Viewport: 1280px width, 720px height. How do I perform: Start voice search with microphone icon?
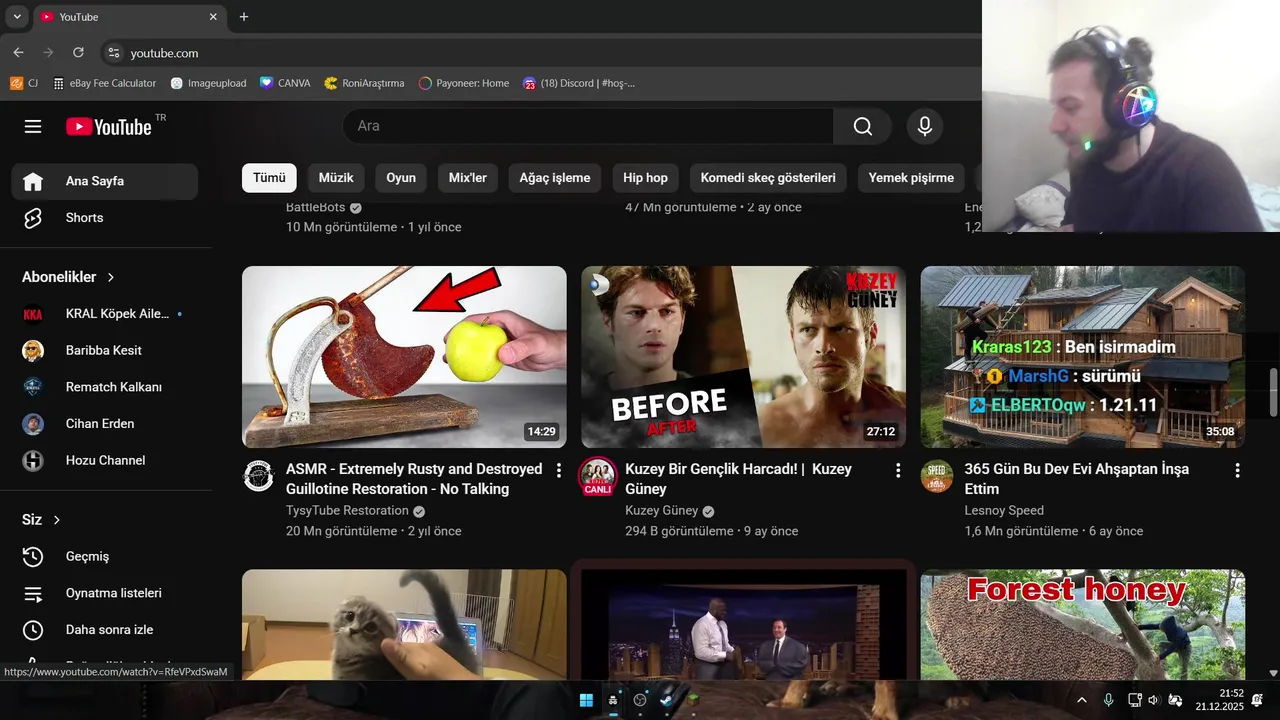[x=925, y=126]
